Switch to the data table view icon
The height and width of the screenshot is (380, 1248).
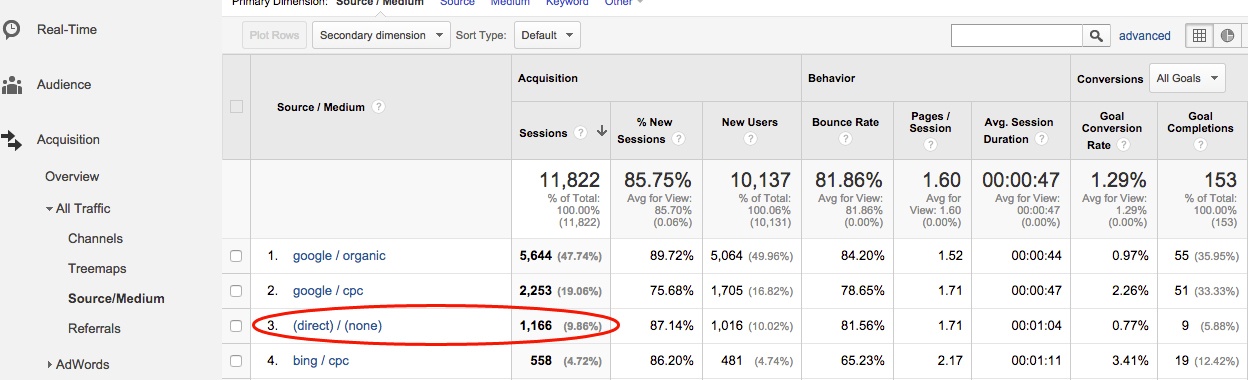pyautogui.click(x=1199, y=35)
